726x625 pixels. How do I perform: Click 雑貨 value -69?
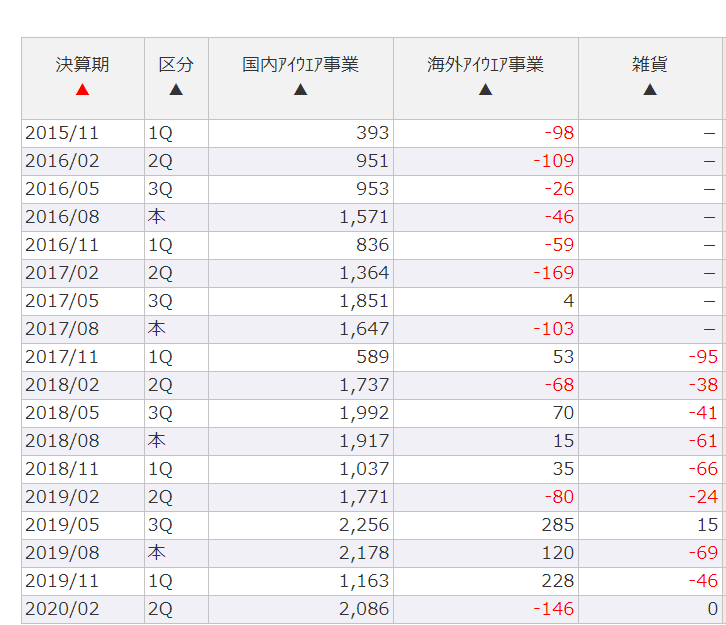click(x=703, y=553)
